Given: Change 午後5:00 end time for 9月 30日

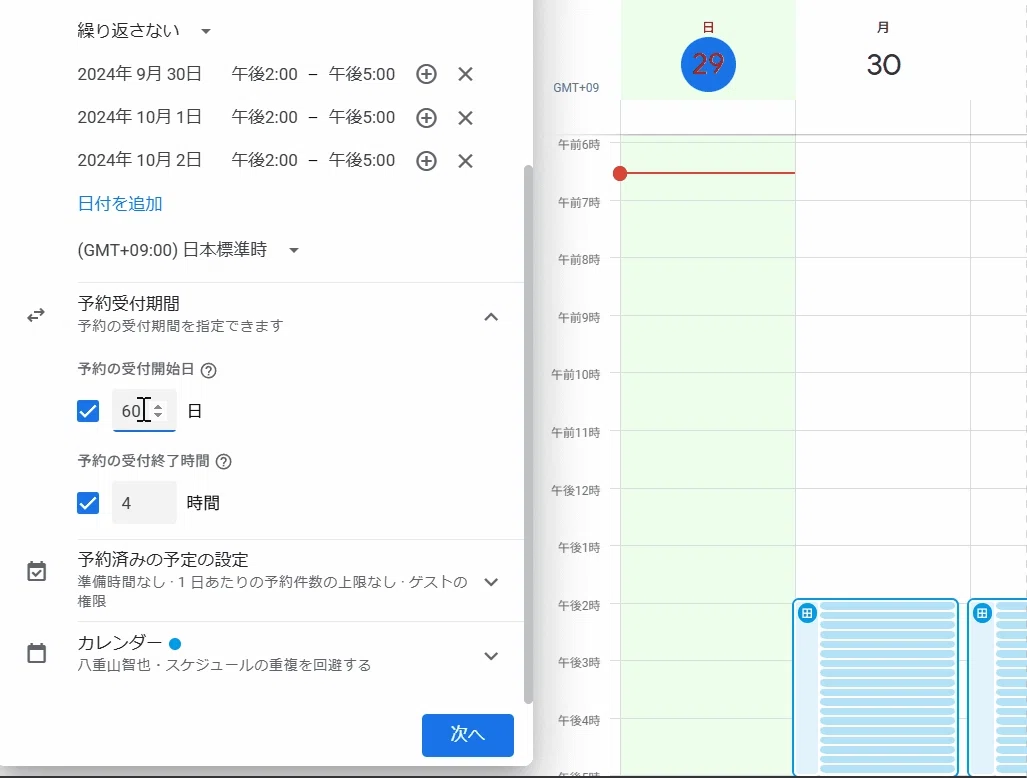Looking at the screenshot, I should click(x=362, y=74).
